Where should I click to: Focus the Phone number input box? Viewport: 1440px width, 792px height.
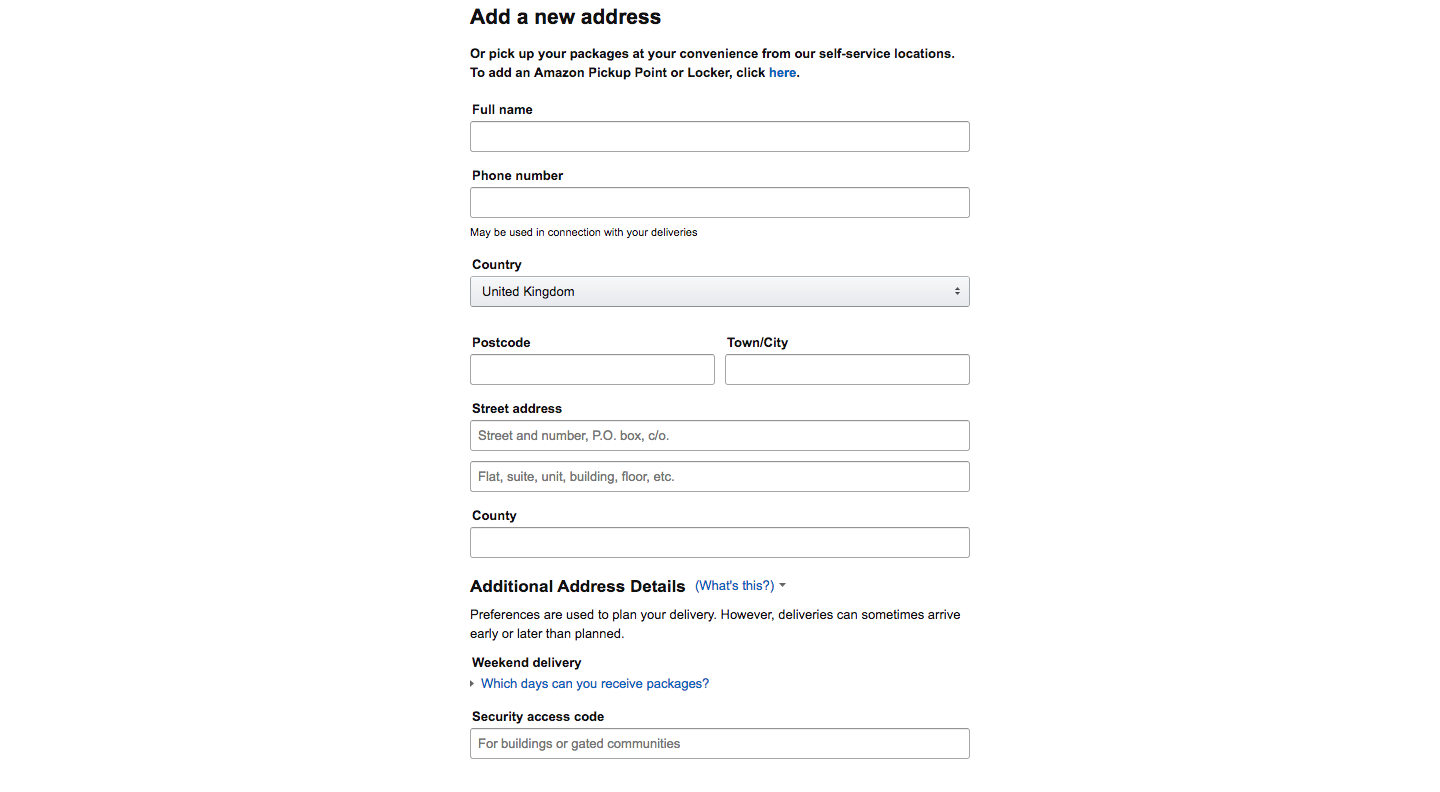click(x=719, y=203)
